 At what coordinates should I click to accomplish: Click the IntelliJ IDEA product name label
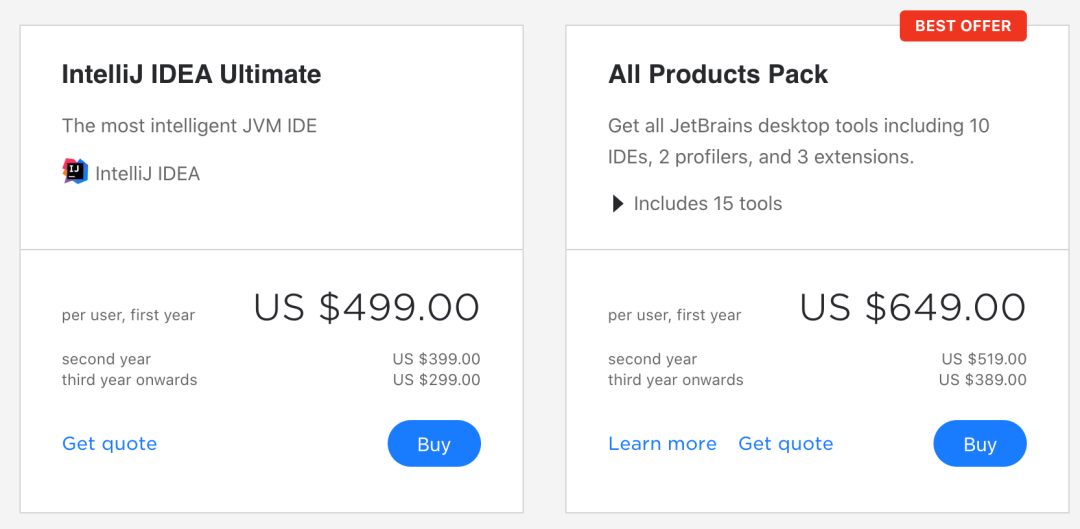click(x=147, y=174)
